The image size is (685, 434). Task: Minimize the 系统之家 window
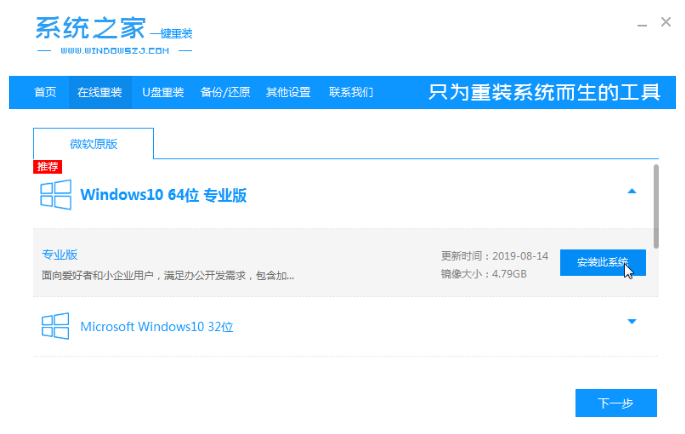pos(635,22)
